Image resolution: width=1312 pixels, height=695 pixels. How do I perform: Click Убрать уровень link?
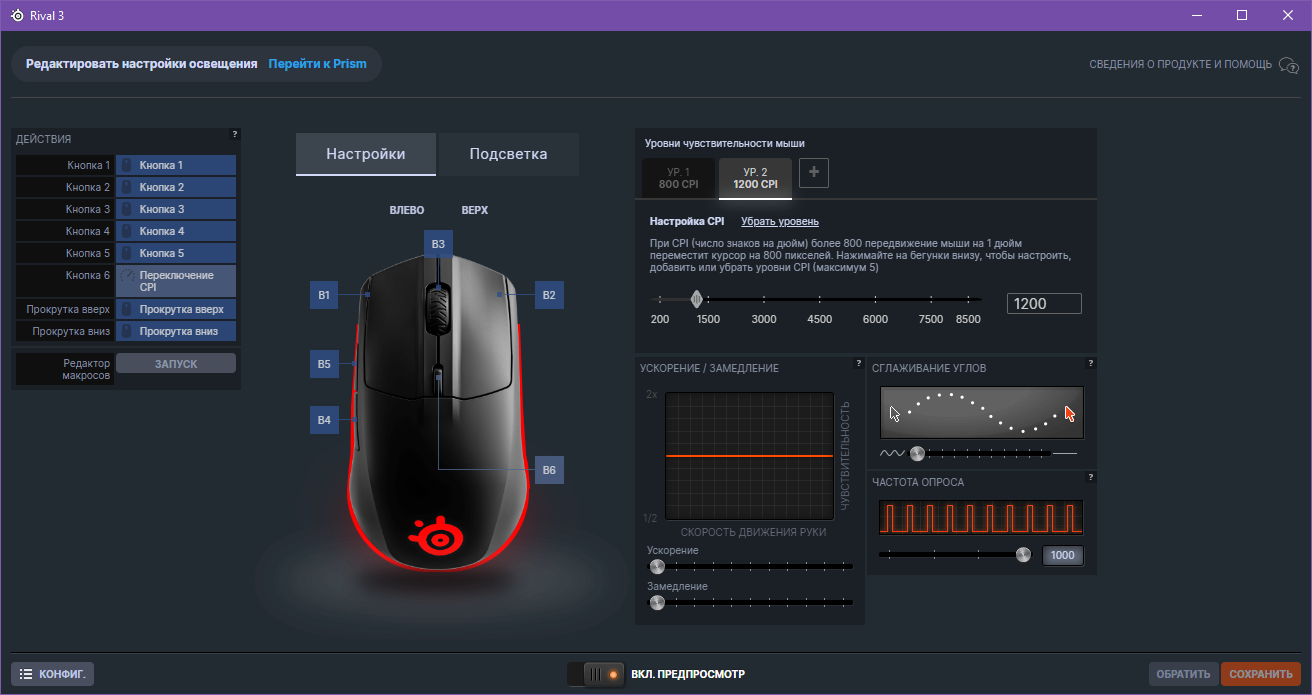780,221
